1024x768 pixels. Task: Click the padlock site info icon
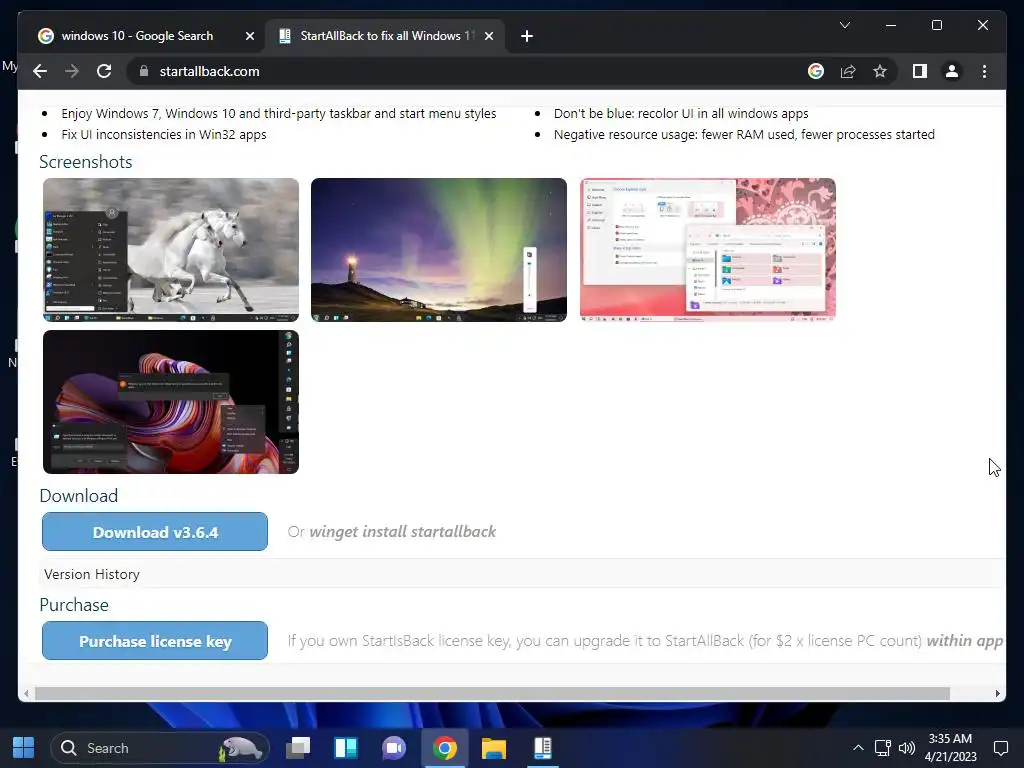[144, 71]
